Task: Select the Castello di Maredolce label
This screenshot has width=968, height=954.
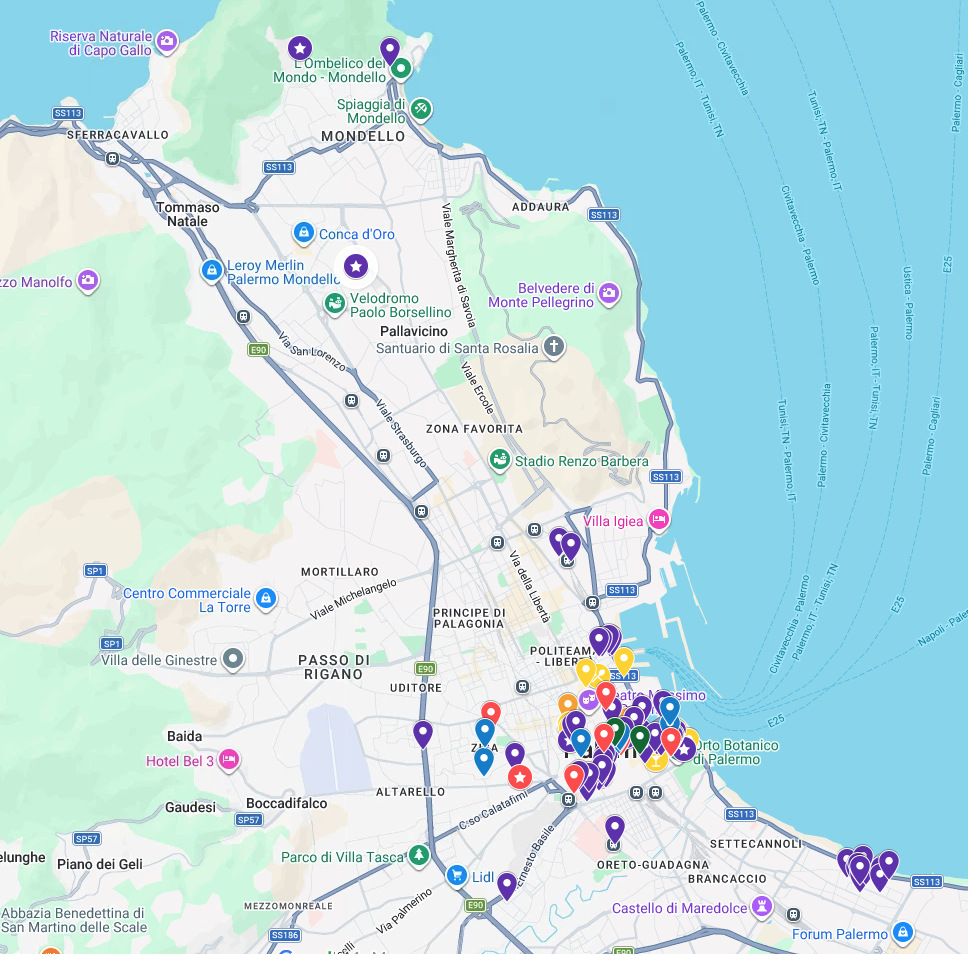Action: click(x=679, y=908)
